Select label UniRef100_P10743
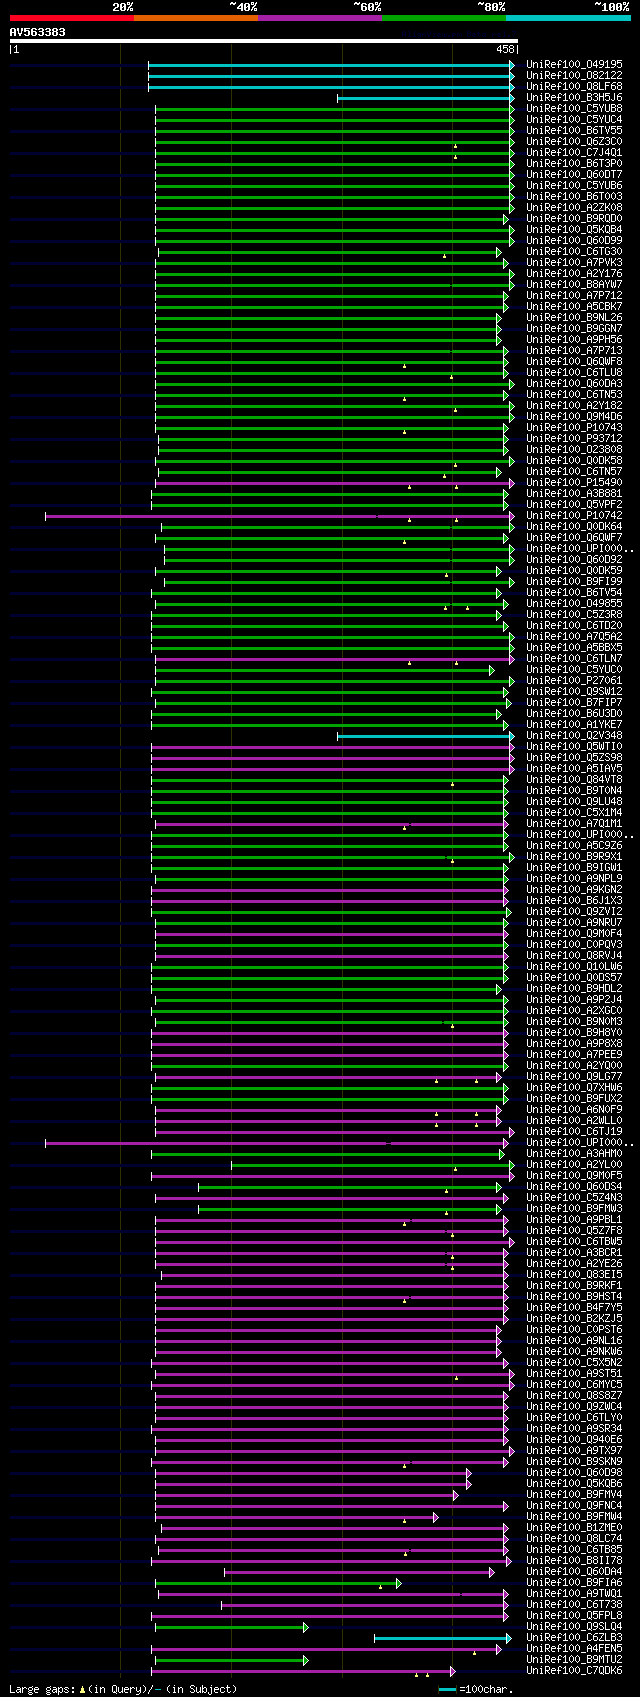 574,427
